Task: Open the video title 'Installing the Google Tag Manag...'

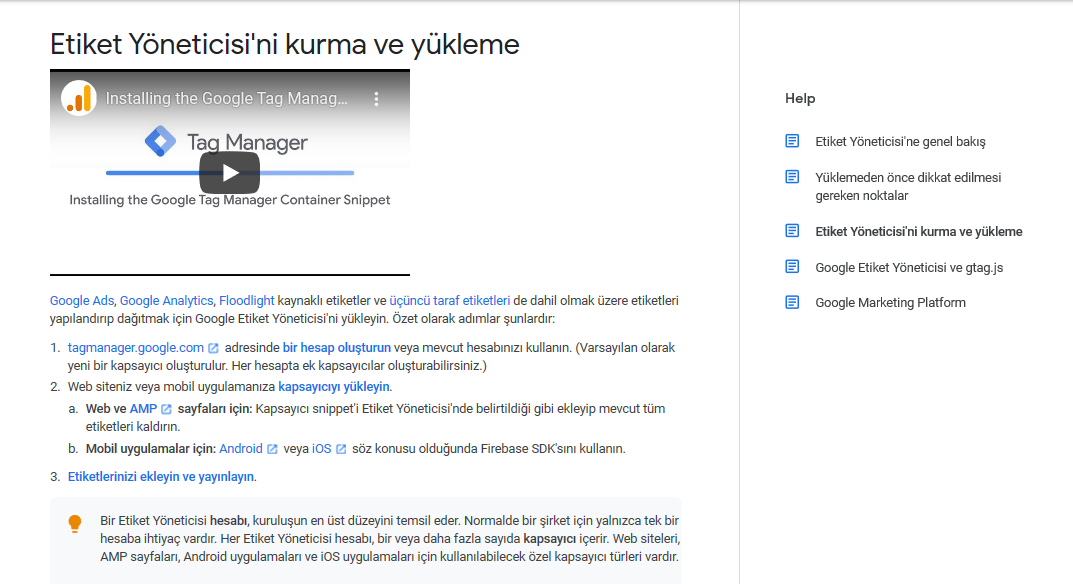Action: click(x=227, y=99)
